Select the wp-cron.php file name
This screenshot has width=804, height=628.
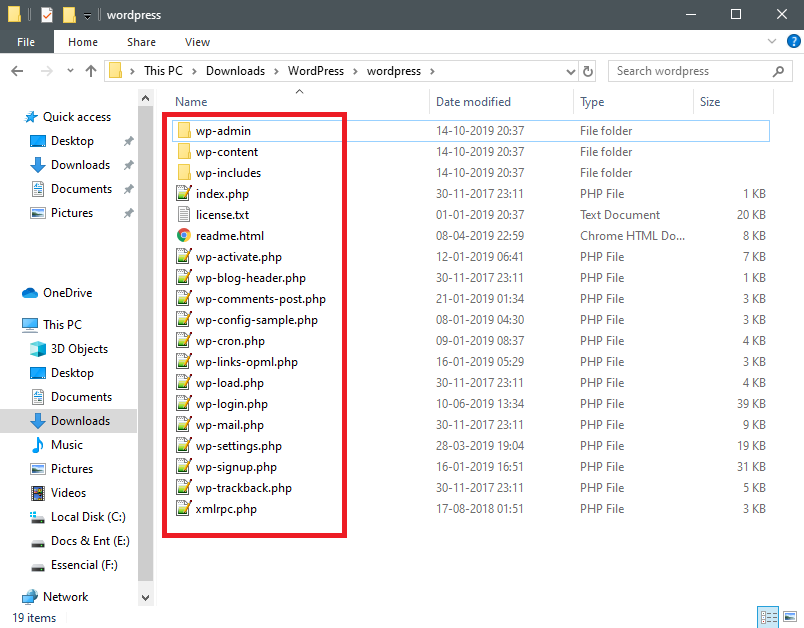point(230,341)
